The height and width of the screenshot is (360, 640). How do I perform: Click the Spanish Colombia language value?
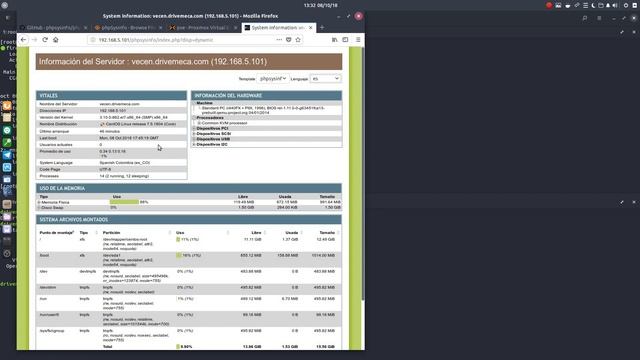[x=125, y=162]
